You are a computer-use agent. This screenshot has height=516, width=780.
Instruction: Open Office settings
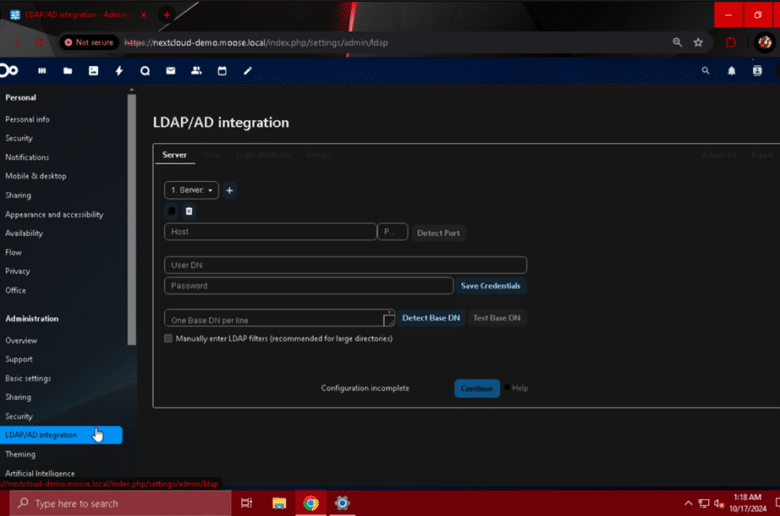pos(15,290)
